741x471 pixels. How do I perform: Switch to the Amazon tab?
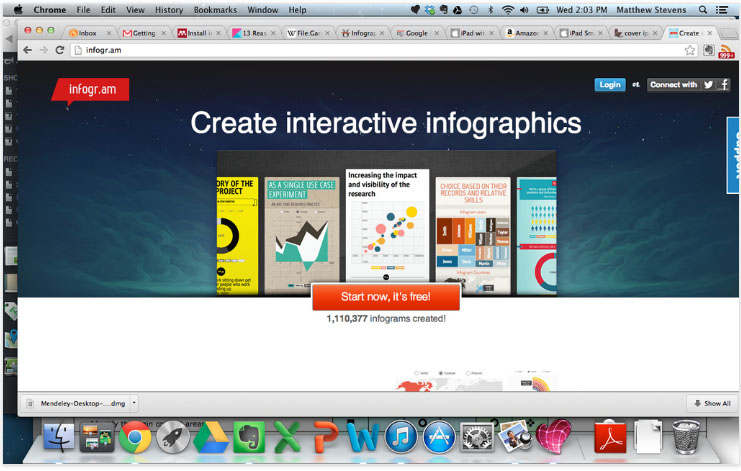tap(526, 33)
